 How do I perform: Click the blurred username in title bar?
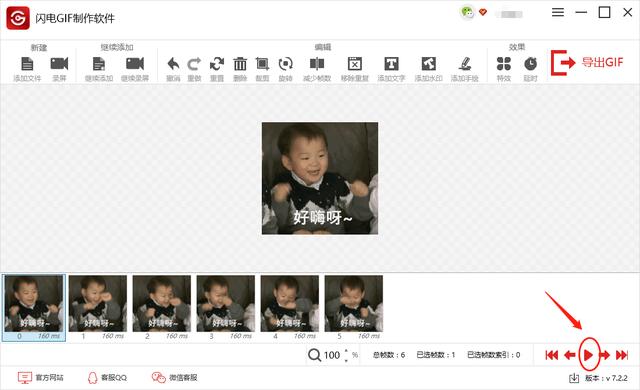click(509, 14)
